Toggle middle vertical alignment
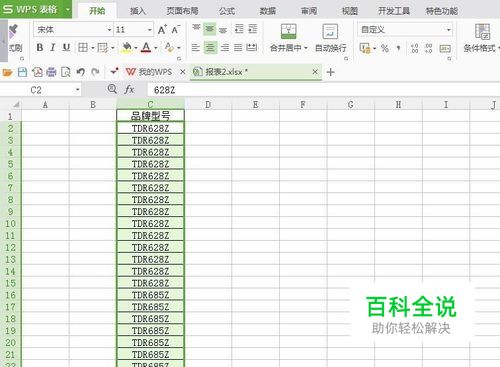The image size is (500, 367). [210, 29]
